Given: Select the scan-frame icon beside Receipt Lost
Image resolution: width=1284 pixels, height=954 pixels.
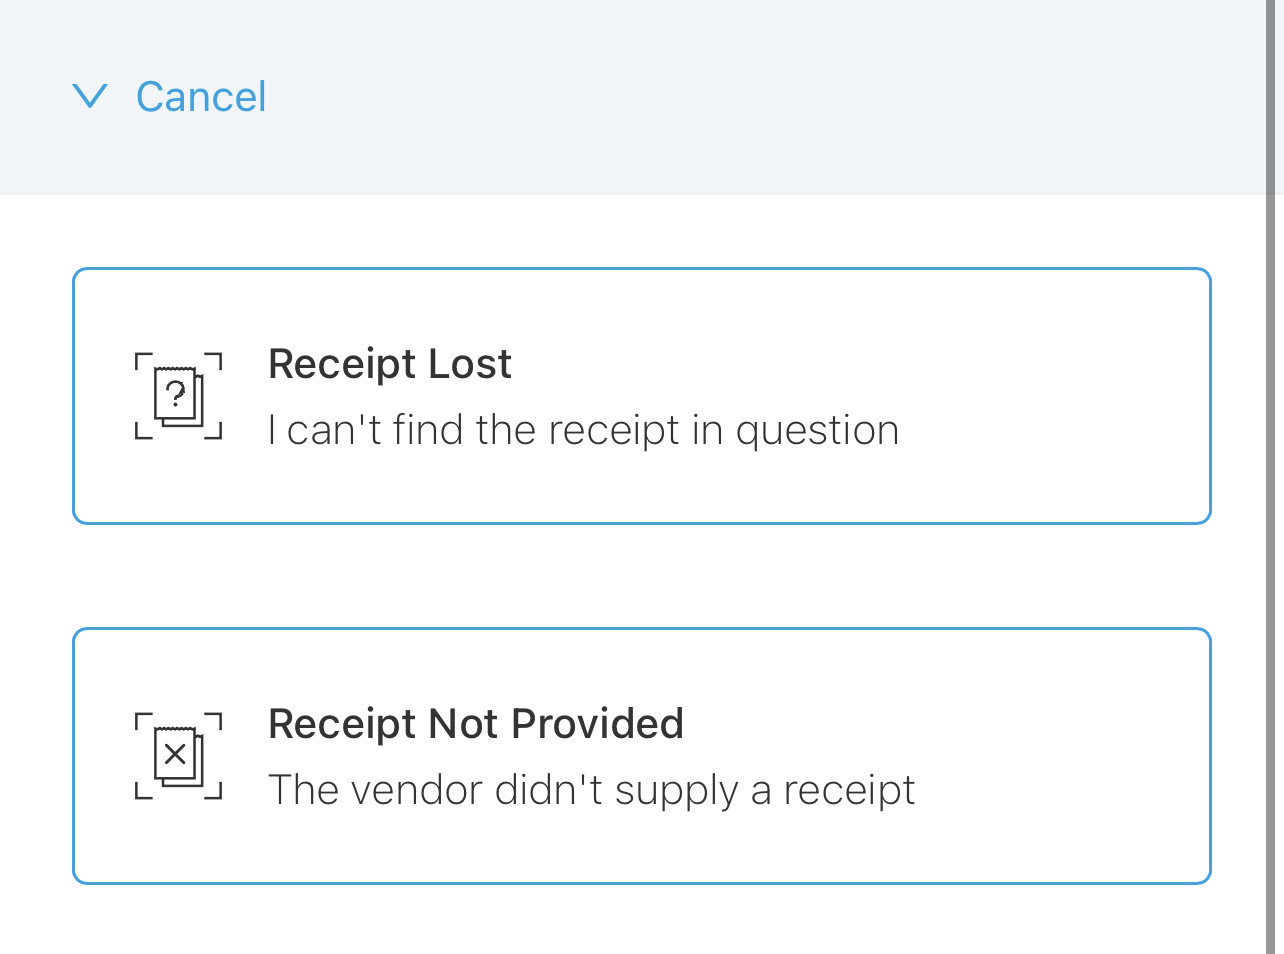Looking at the screenshot, I should (178, 396).
